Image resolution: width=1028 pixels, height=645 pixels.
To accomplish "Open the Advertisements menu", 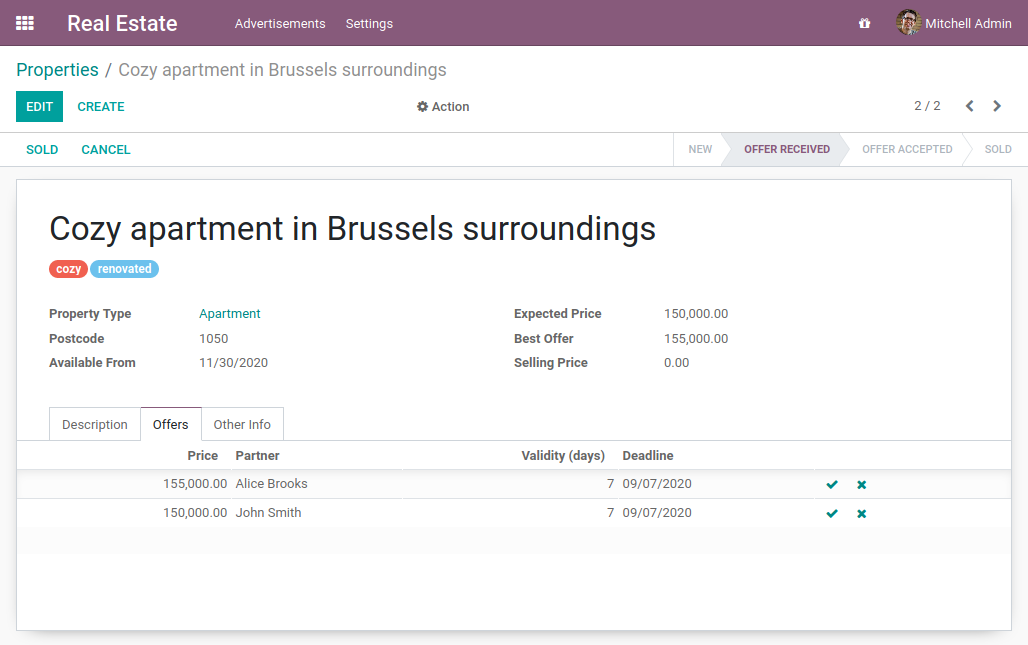I will 280,23.
